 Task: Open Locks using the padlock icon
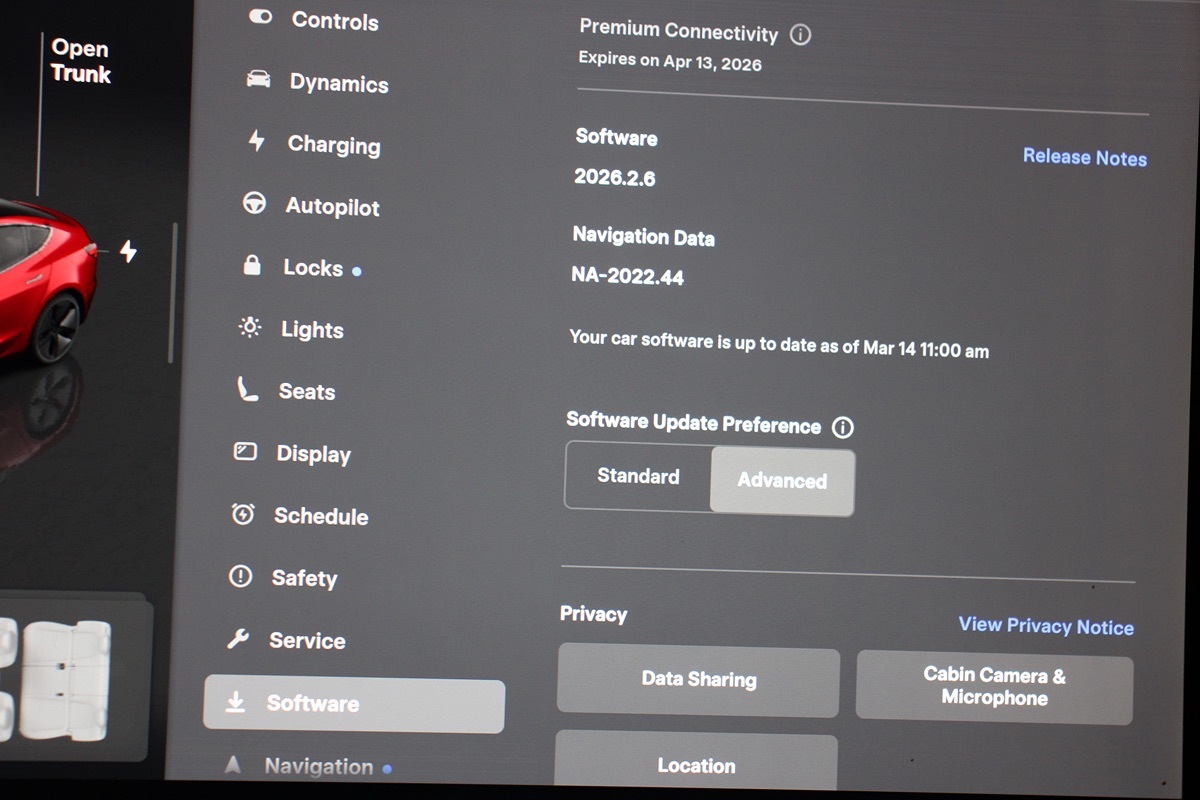coord(252,266)
